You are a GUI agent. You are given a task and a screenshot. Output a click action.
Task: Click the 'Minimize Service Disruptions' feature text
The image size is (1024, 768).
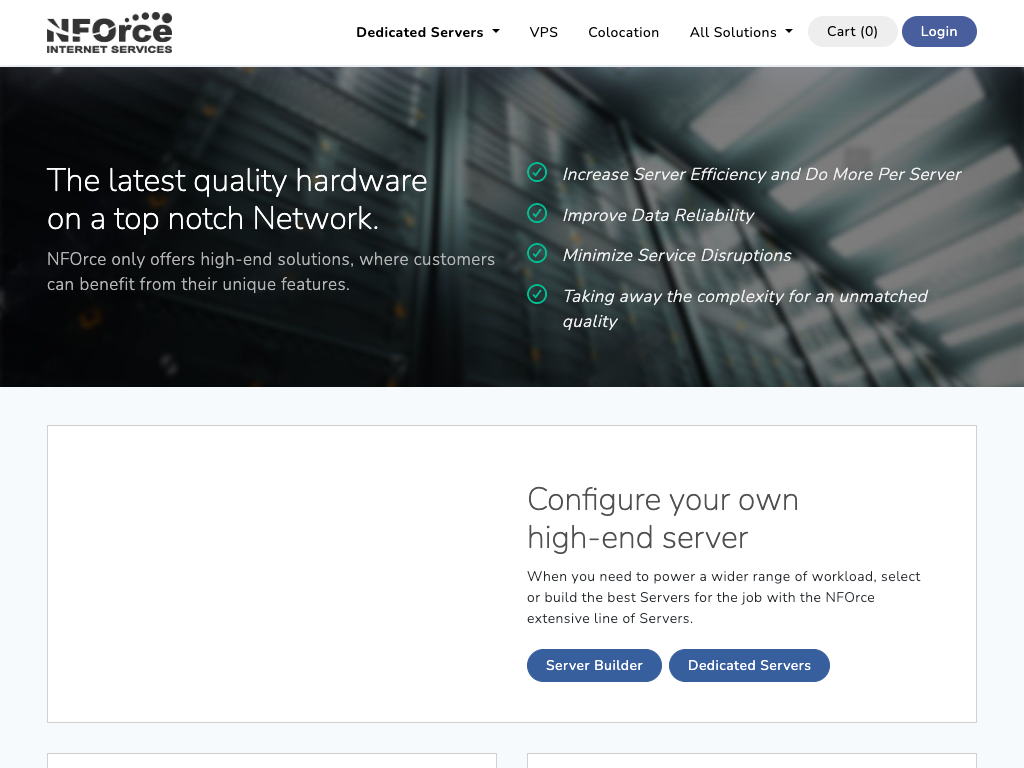coord(676,255)
